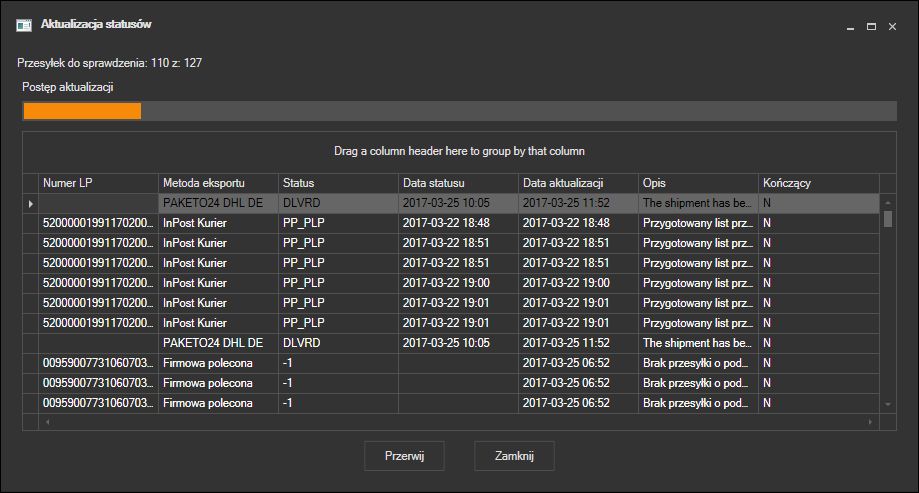Click the vertical scrollbar down arrow
The image size is (919, 493).
[x=888, y=404]
